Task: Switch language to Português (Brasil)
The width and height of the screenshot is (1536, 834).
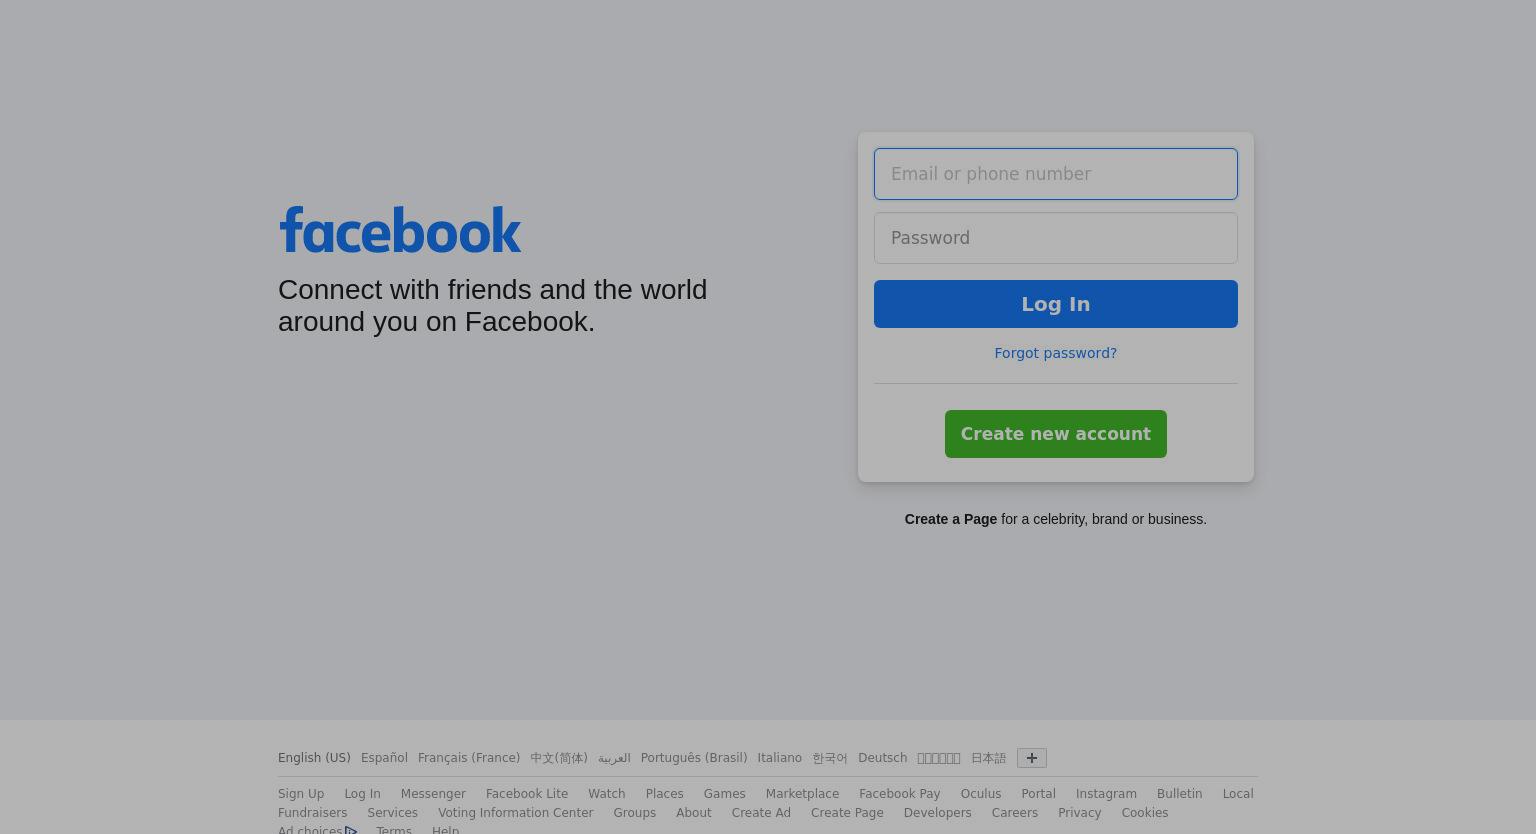Action: [x=694, y=758]
